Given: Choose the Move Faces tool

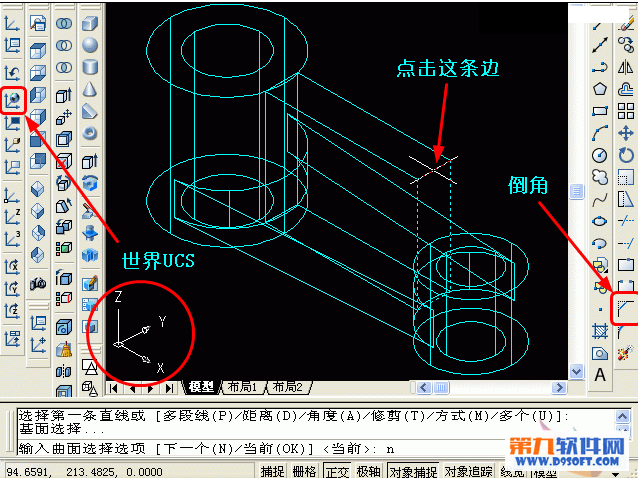Looking at the screenshot, I should 64,117.
